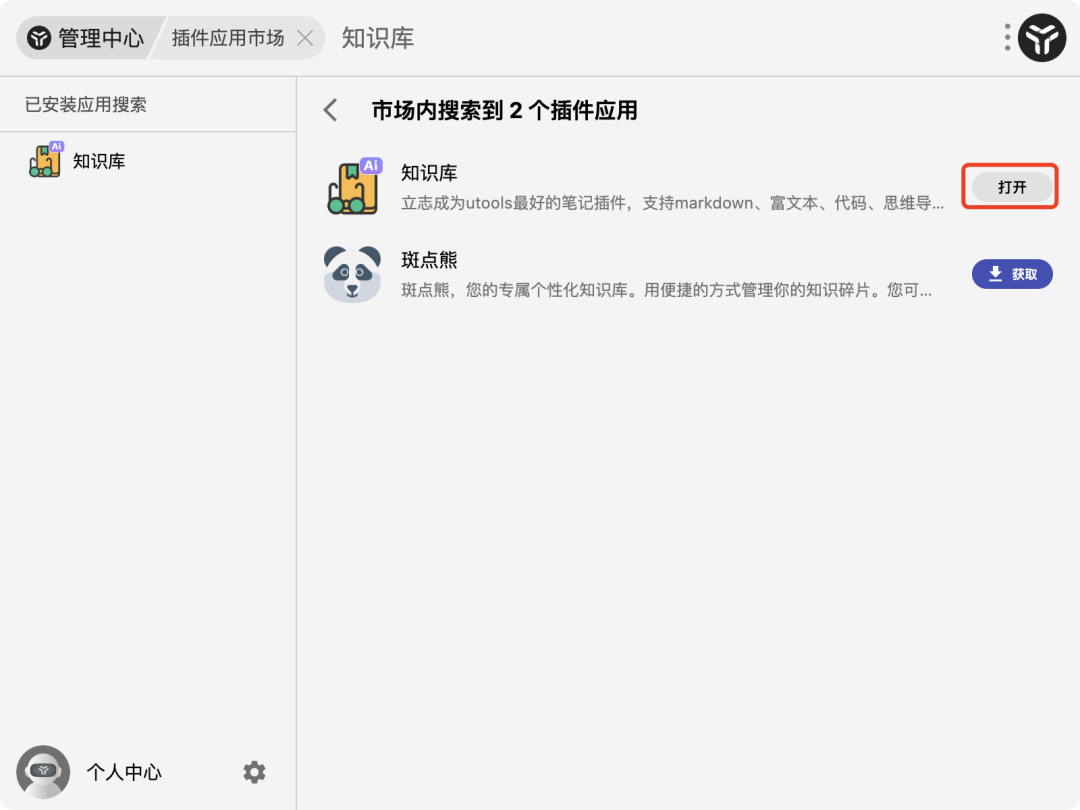Open the 管理中心 tab
1080x810 pixels.
[x=86, y=38]
